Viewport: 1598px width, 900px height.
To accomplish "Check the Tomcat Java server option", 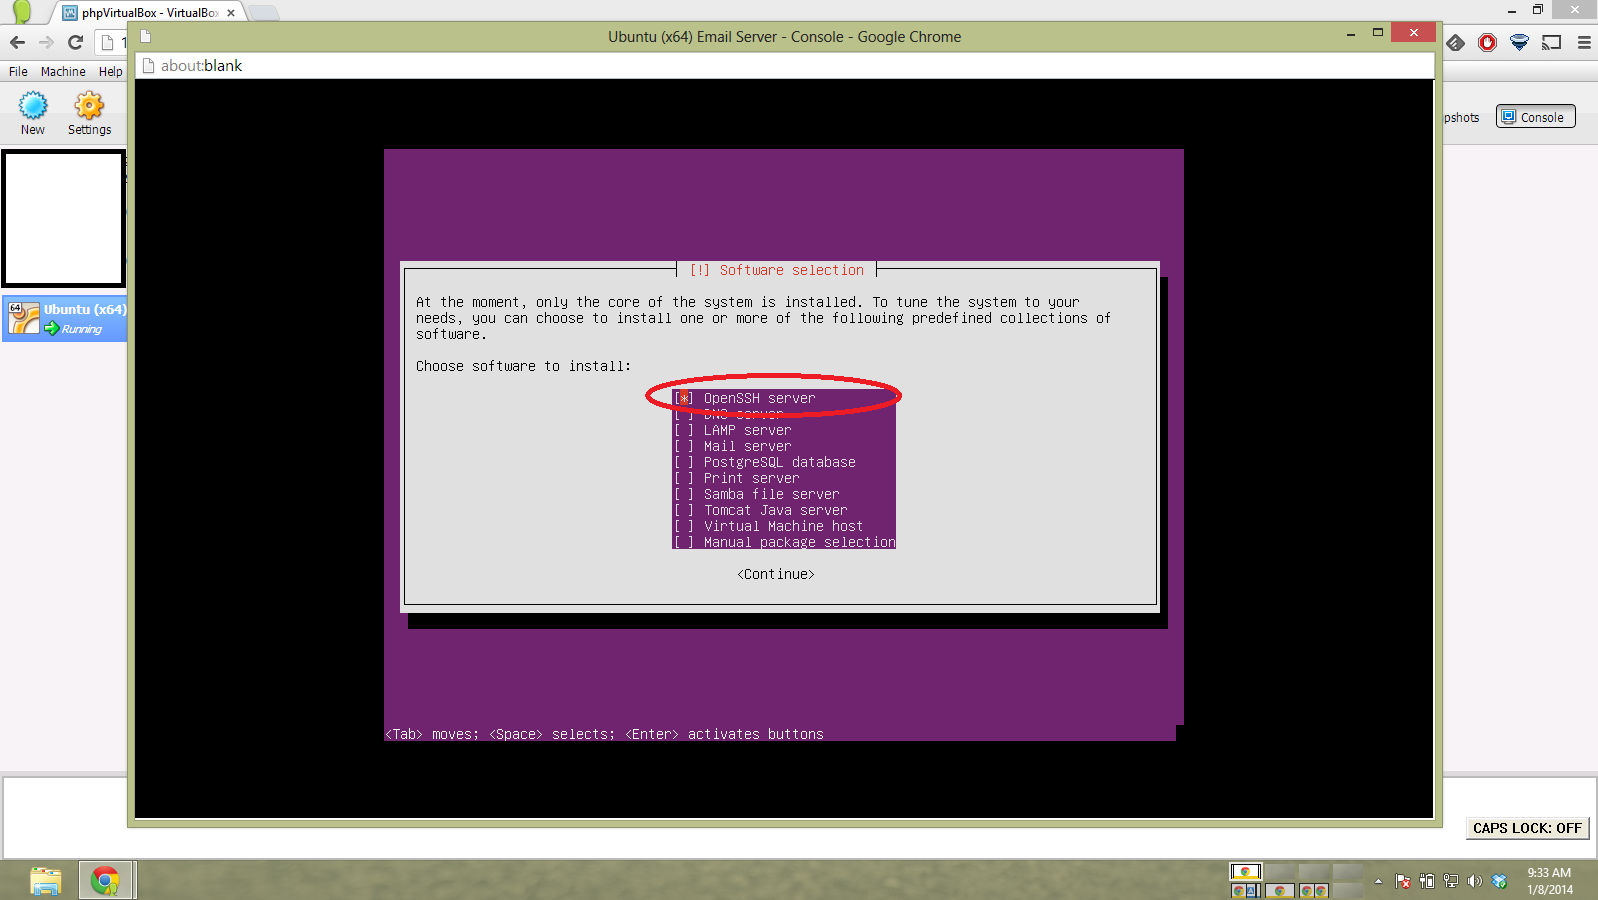I will [x=684, y=510].
